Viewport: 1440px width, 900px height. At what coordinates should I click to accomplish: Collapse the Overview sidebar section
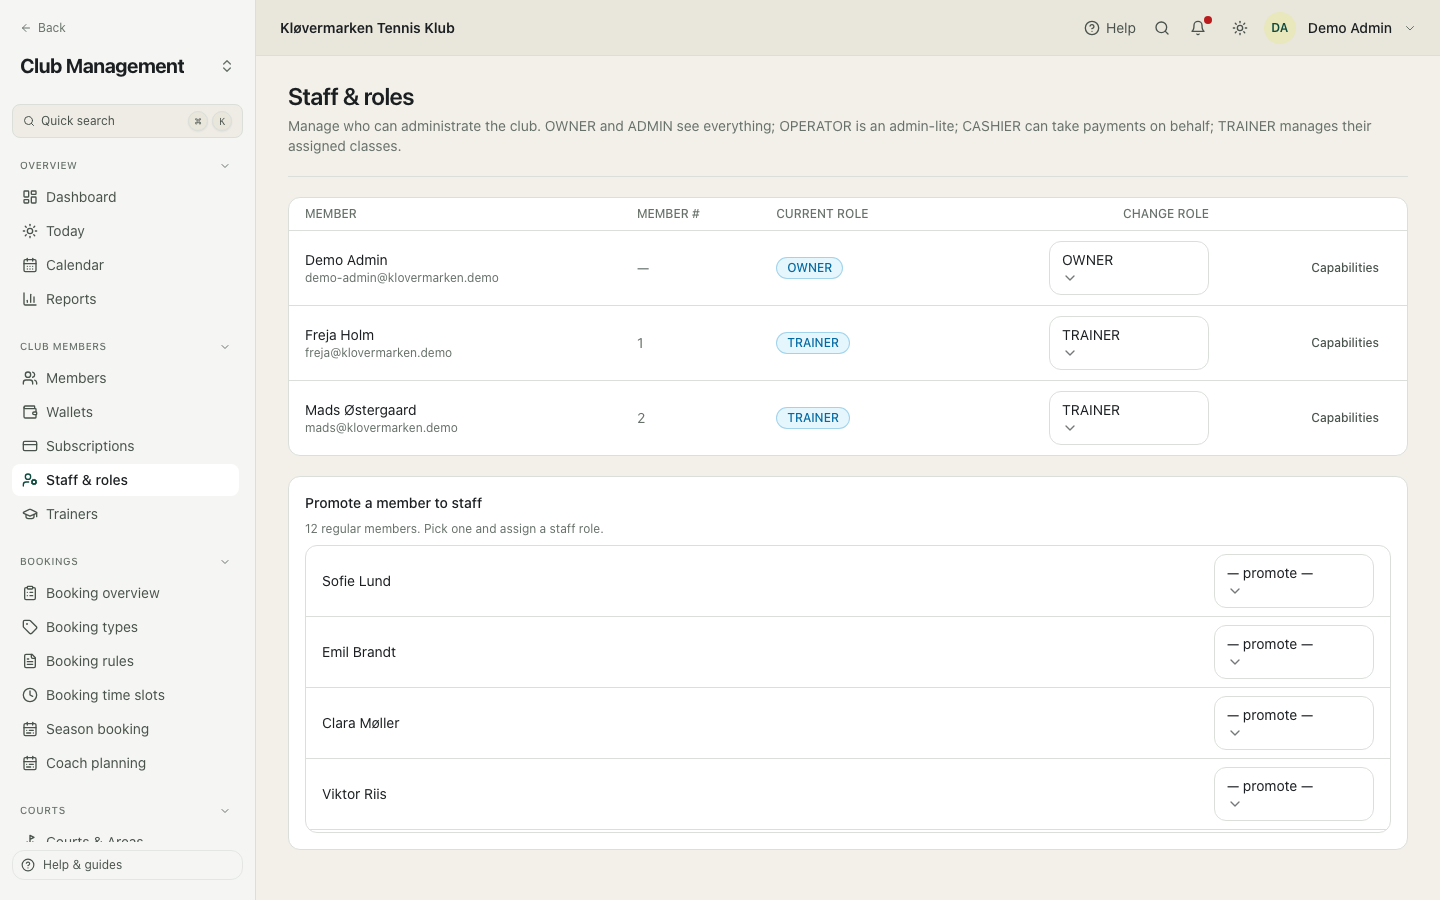click(225, 166)
